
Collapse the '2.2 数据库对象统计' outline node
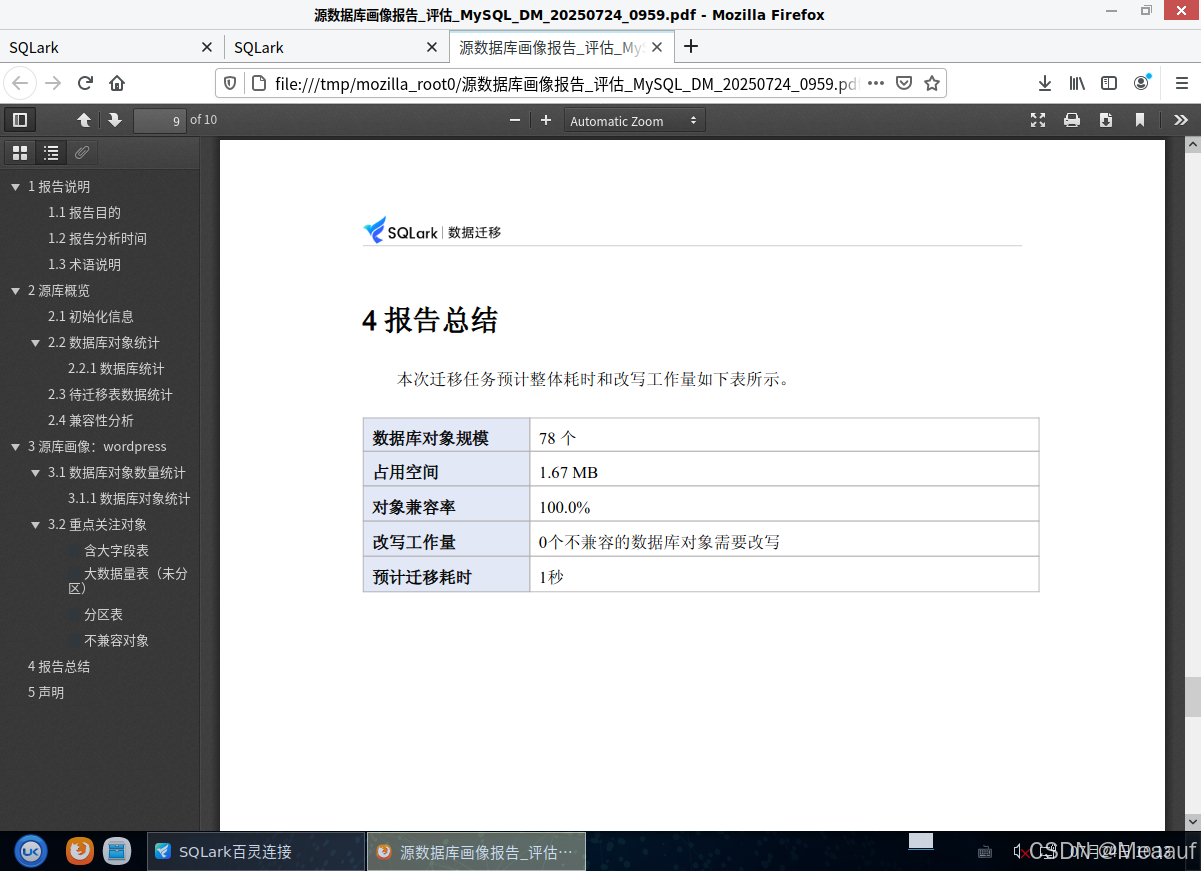tap(35, 343)
